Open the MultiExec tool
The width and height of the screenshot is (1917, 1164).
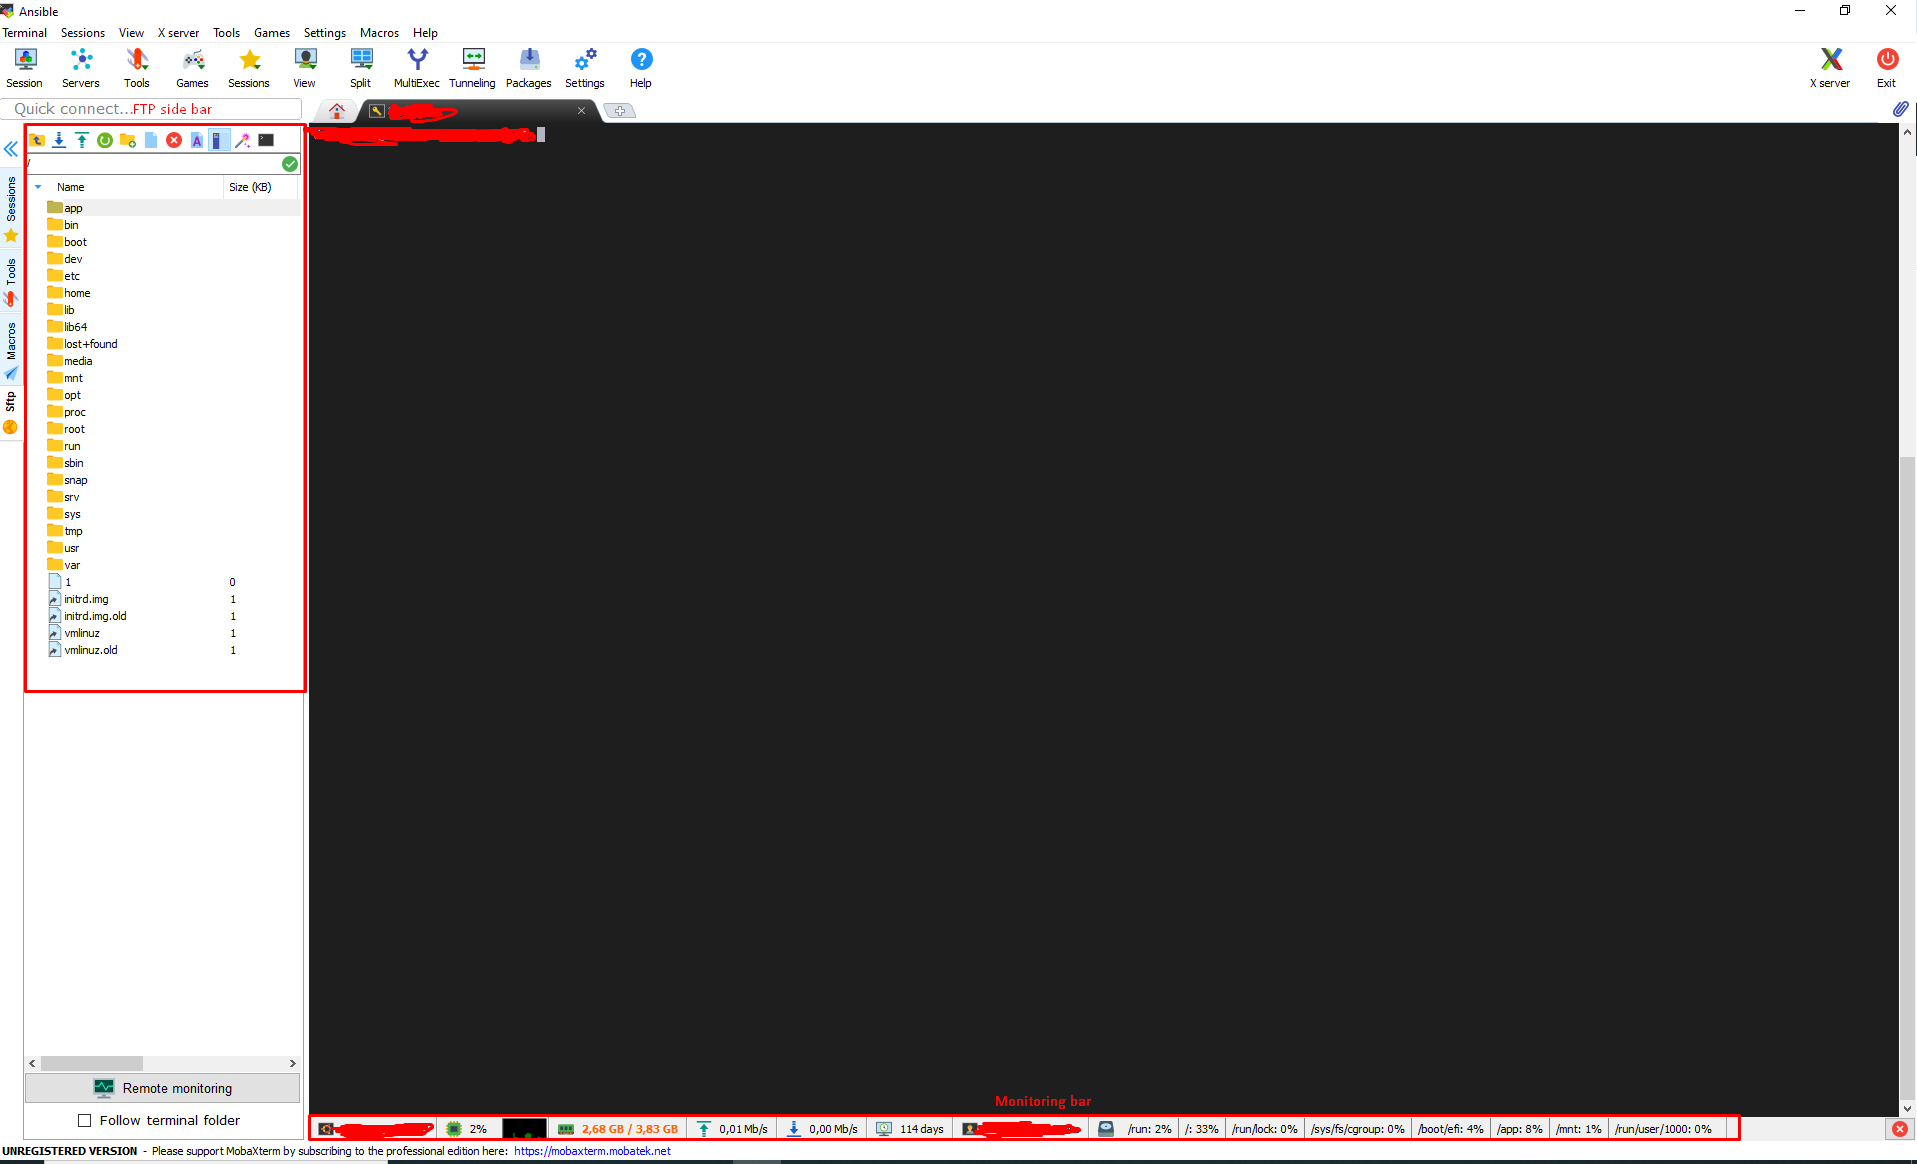pos(416,66)
